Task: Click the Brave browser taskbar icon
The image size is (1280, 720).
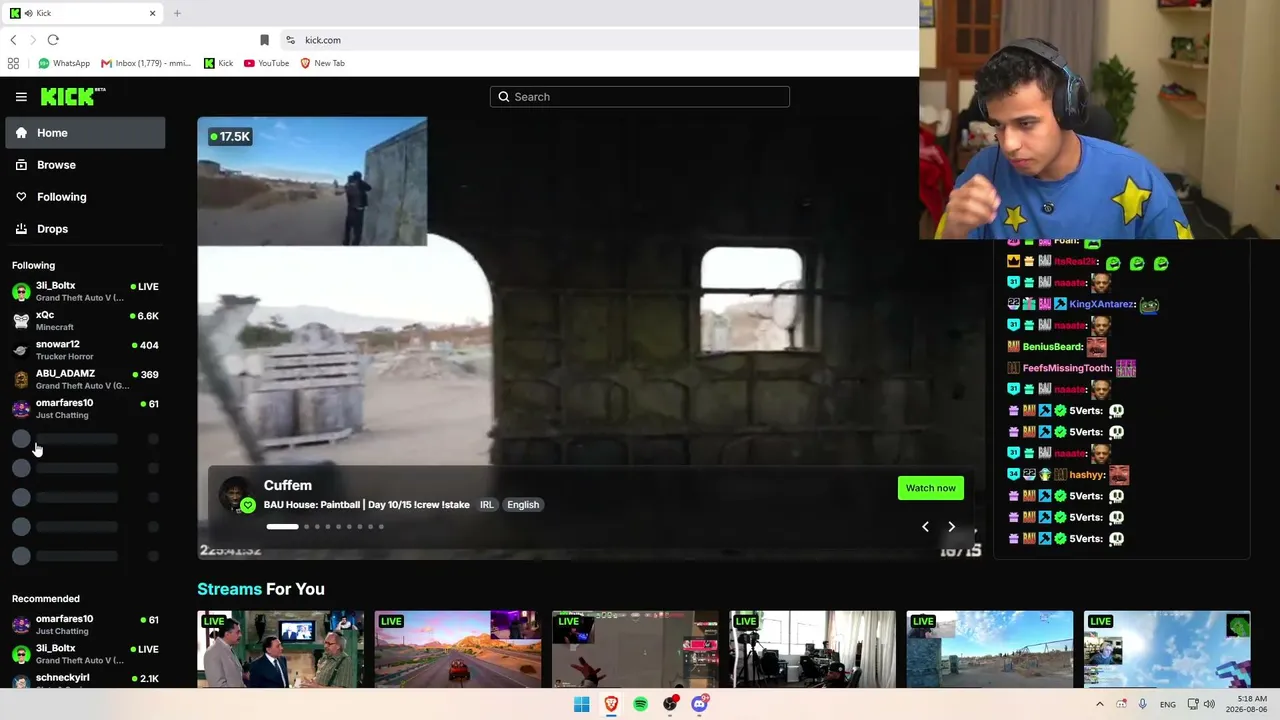Action: click(x=611, y=705)
